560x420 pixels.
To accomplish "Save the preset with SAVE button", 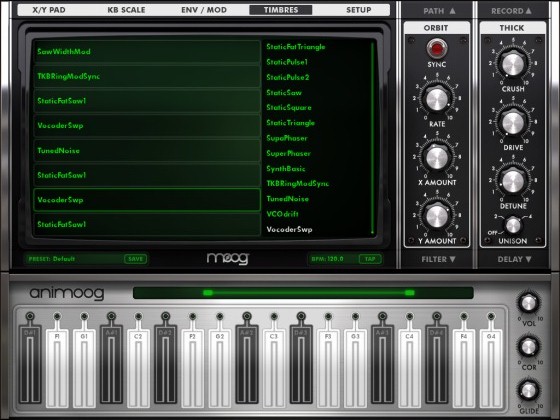I will (135, 259).
